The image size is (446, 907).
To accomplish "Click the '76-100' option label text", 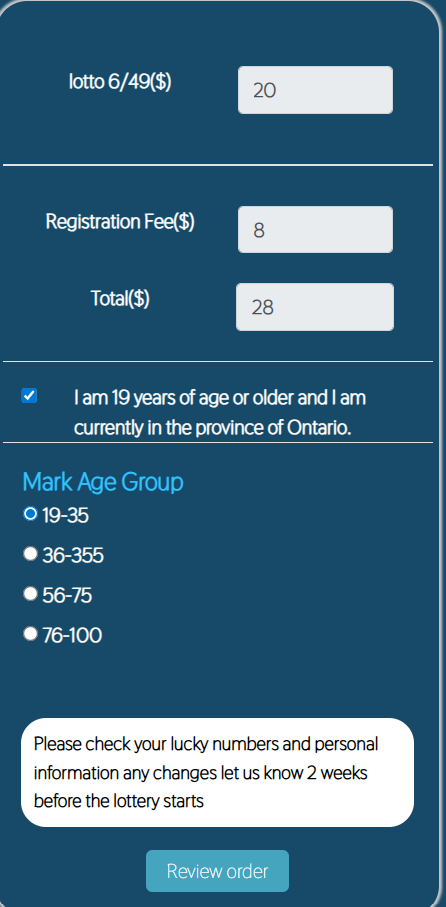I will (x=72, y=636).
